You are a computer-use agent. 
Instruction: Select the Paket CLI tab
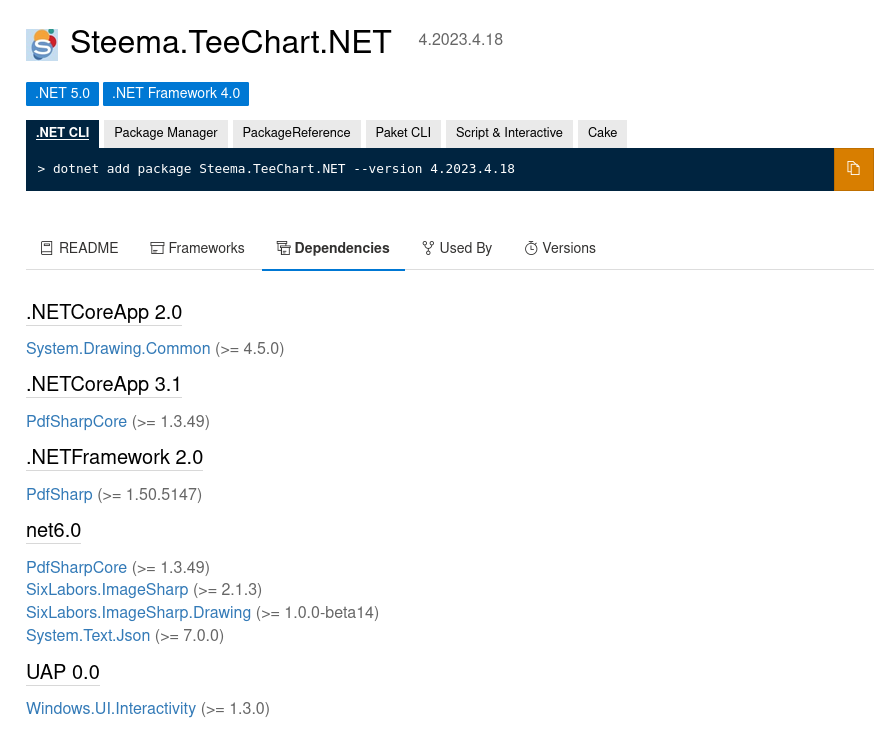403,133
